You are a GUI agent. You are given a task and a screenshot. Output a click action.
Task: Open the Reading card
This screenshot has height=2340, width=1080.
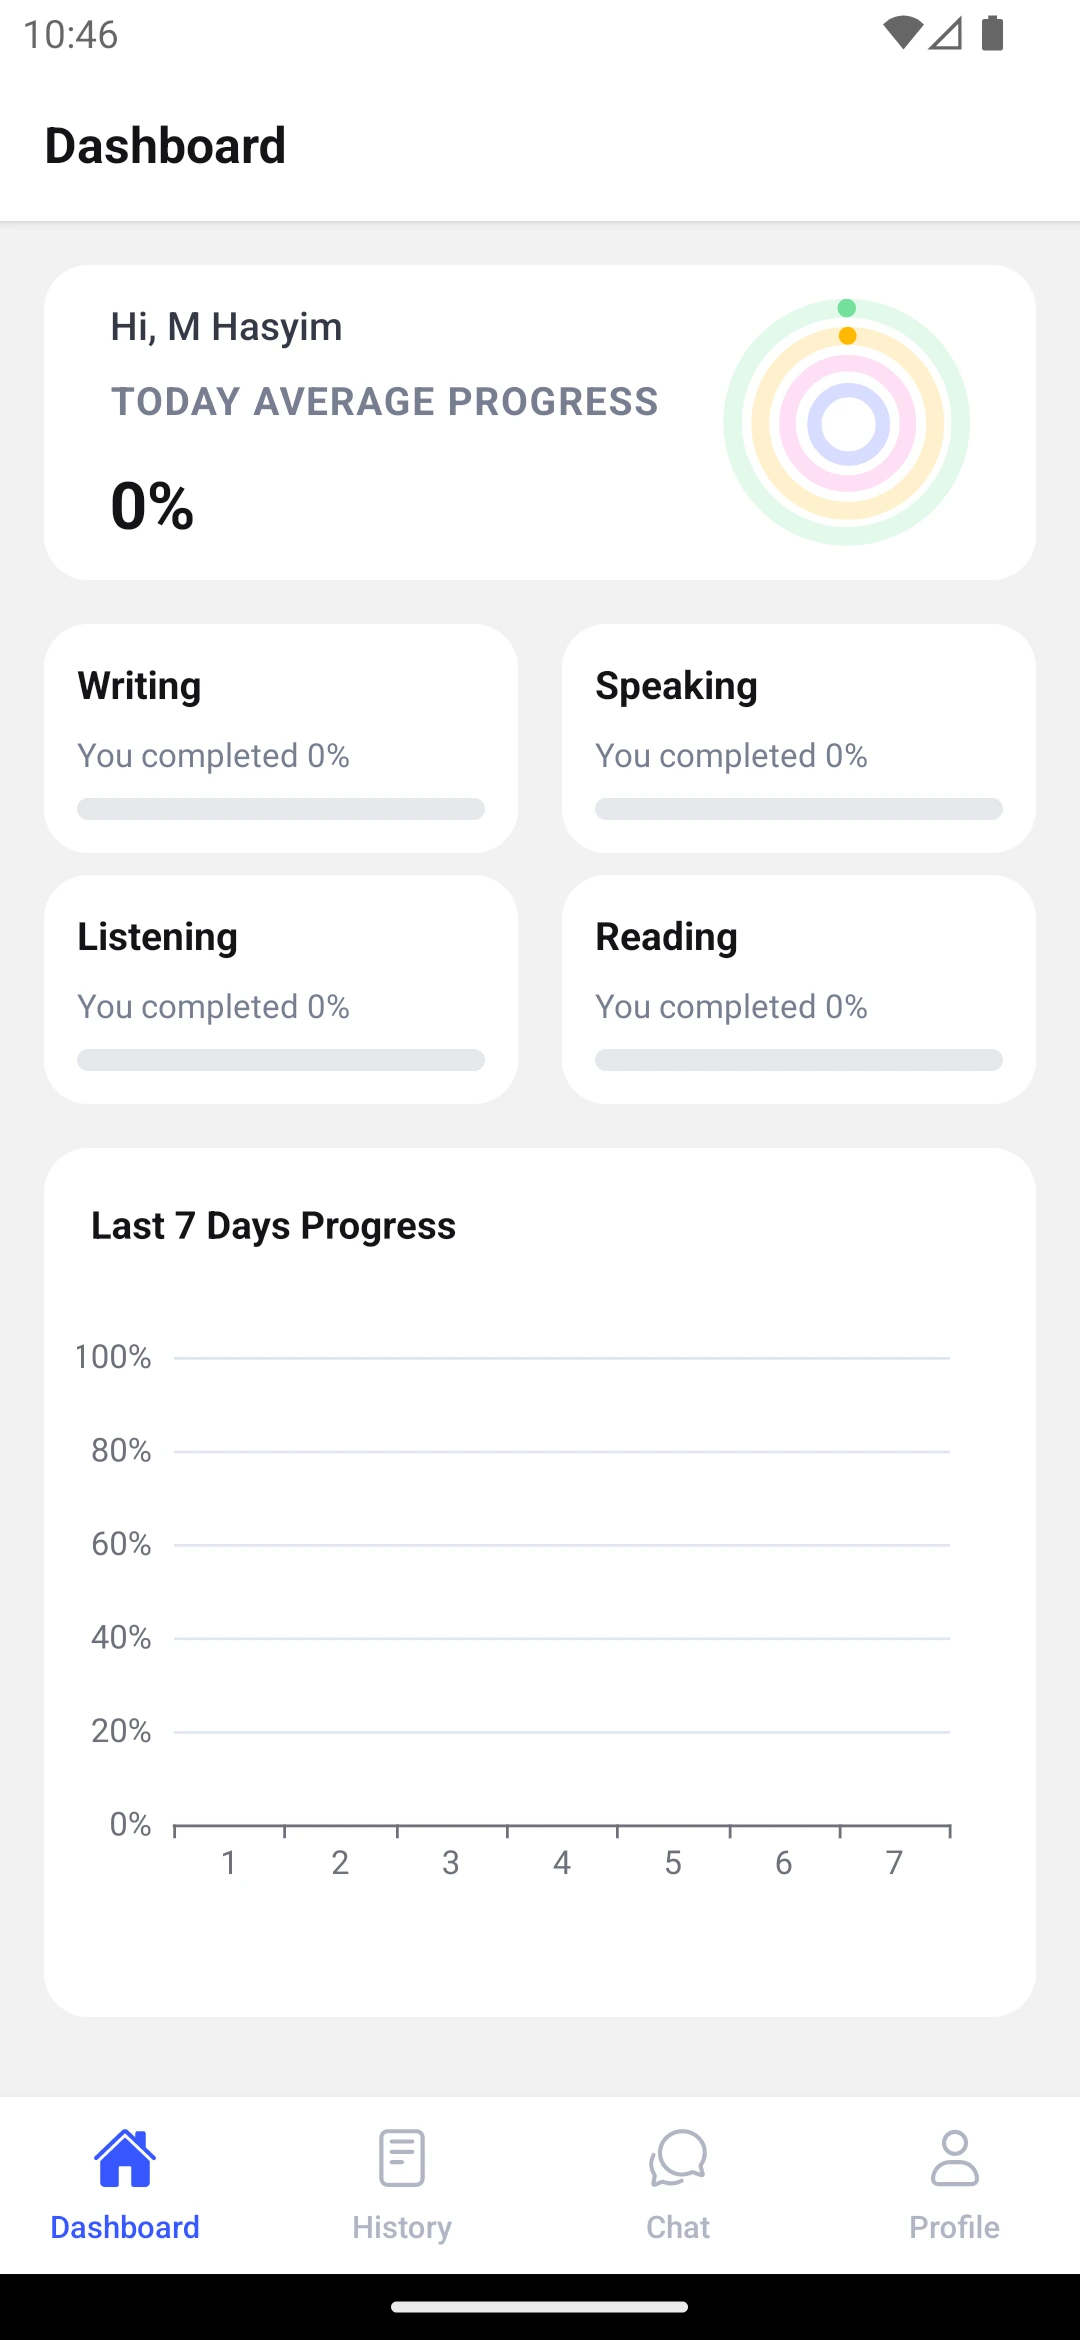point(798,988)
